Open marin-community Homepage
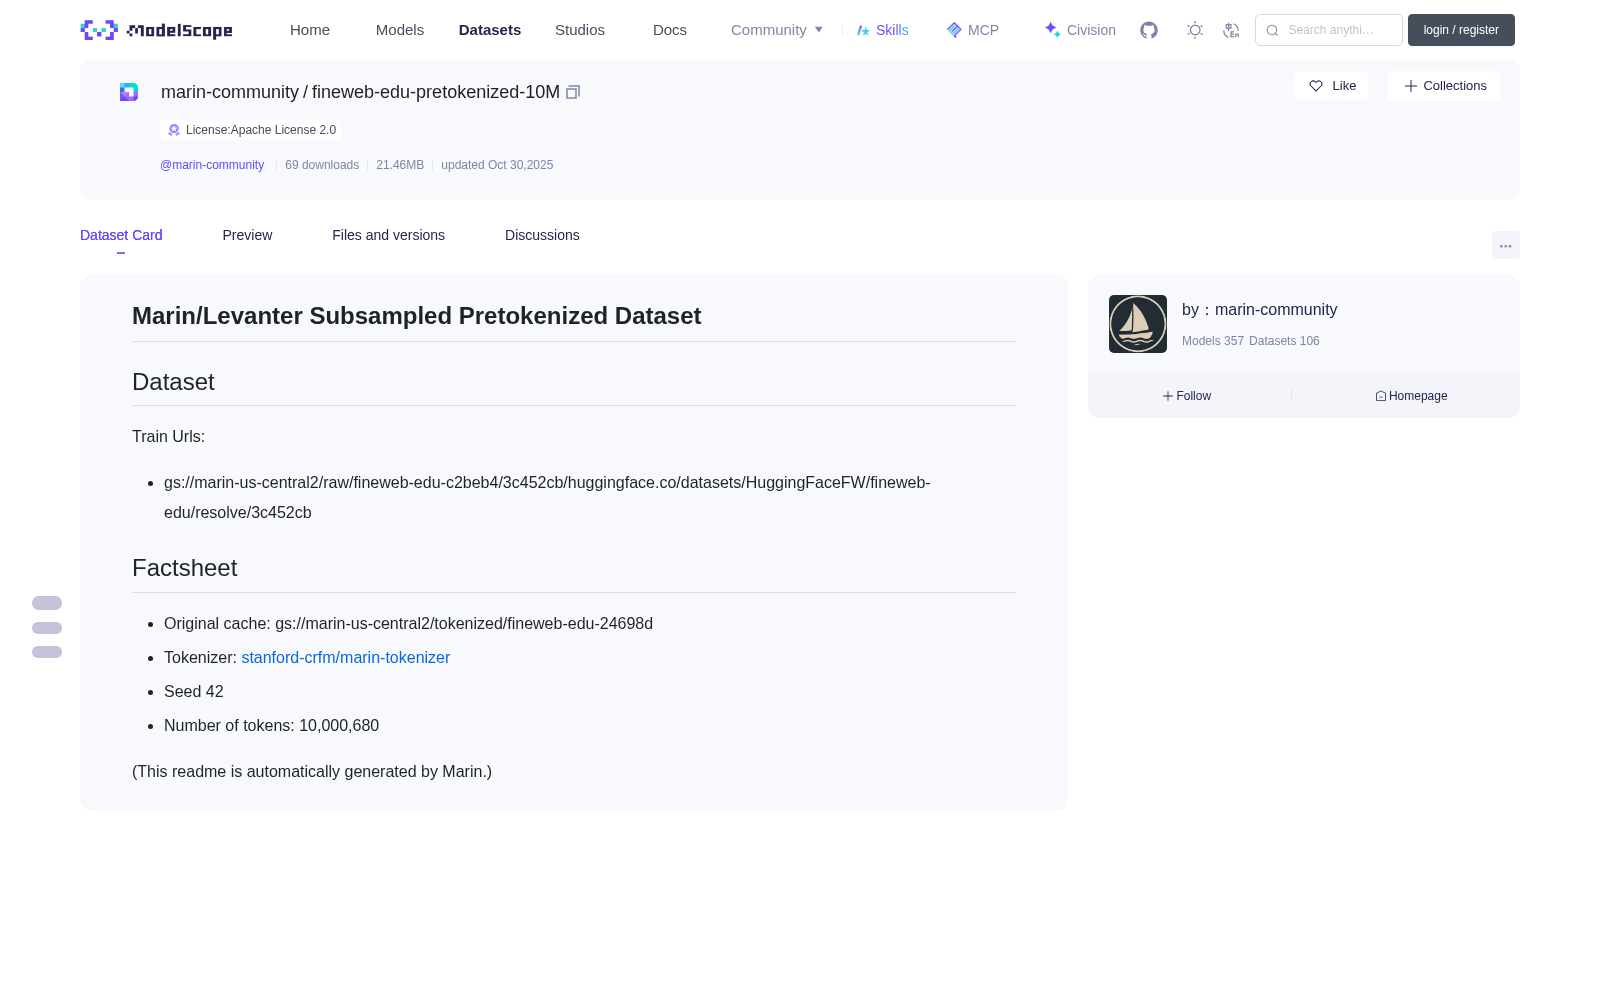 [1411, 396]
